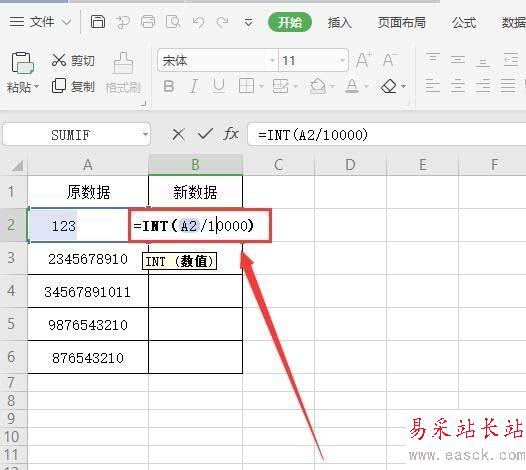Click the Undo arrow icon
The height and width of the screenshot is (470, 526).
click(x=198, y=22)
